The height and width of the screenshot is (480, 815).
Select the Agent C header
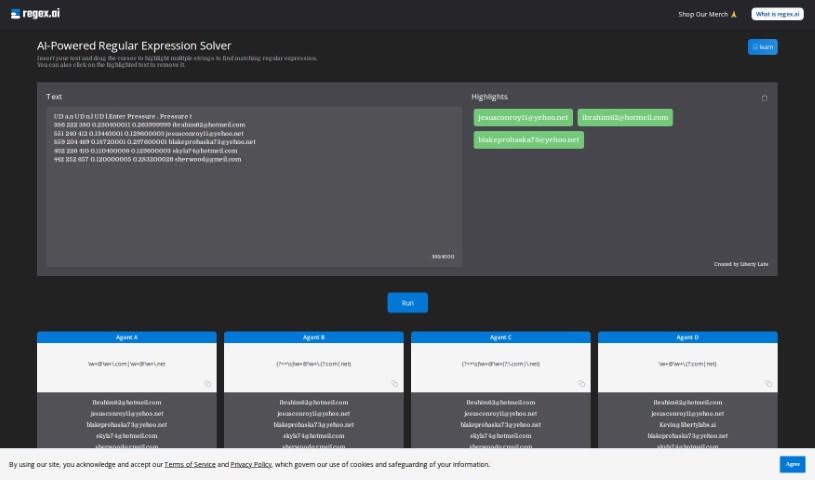[501, 338]
